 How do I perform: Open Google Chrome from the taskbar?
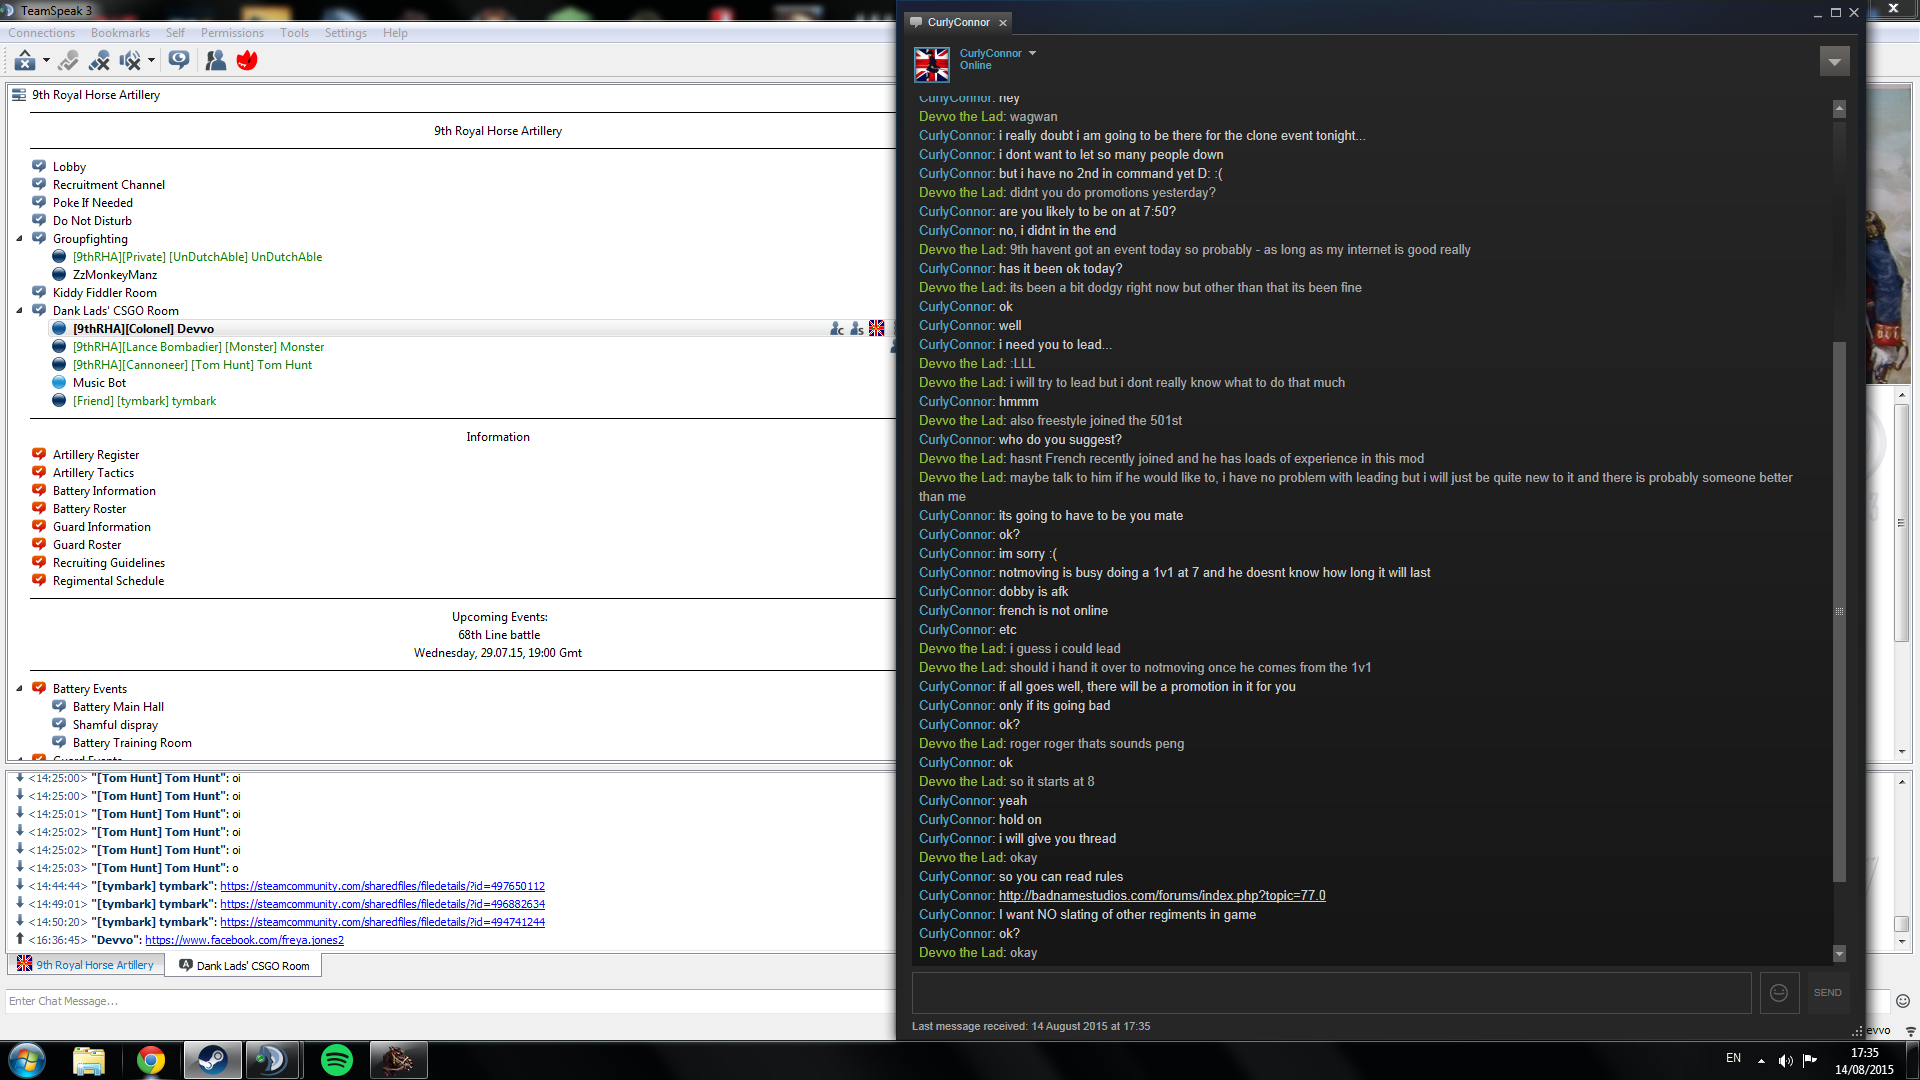[x=151, y=1060]
